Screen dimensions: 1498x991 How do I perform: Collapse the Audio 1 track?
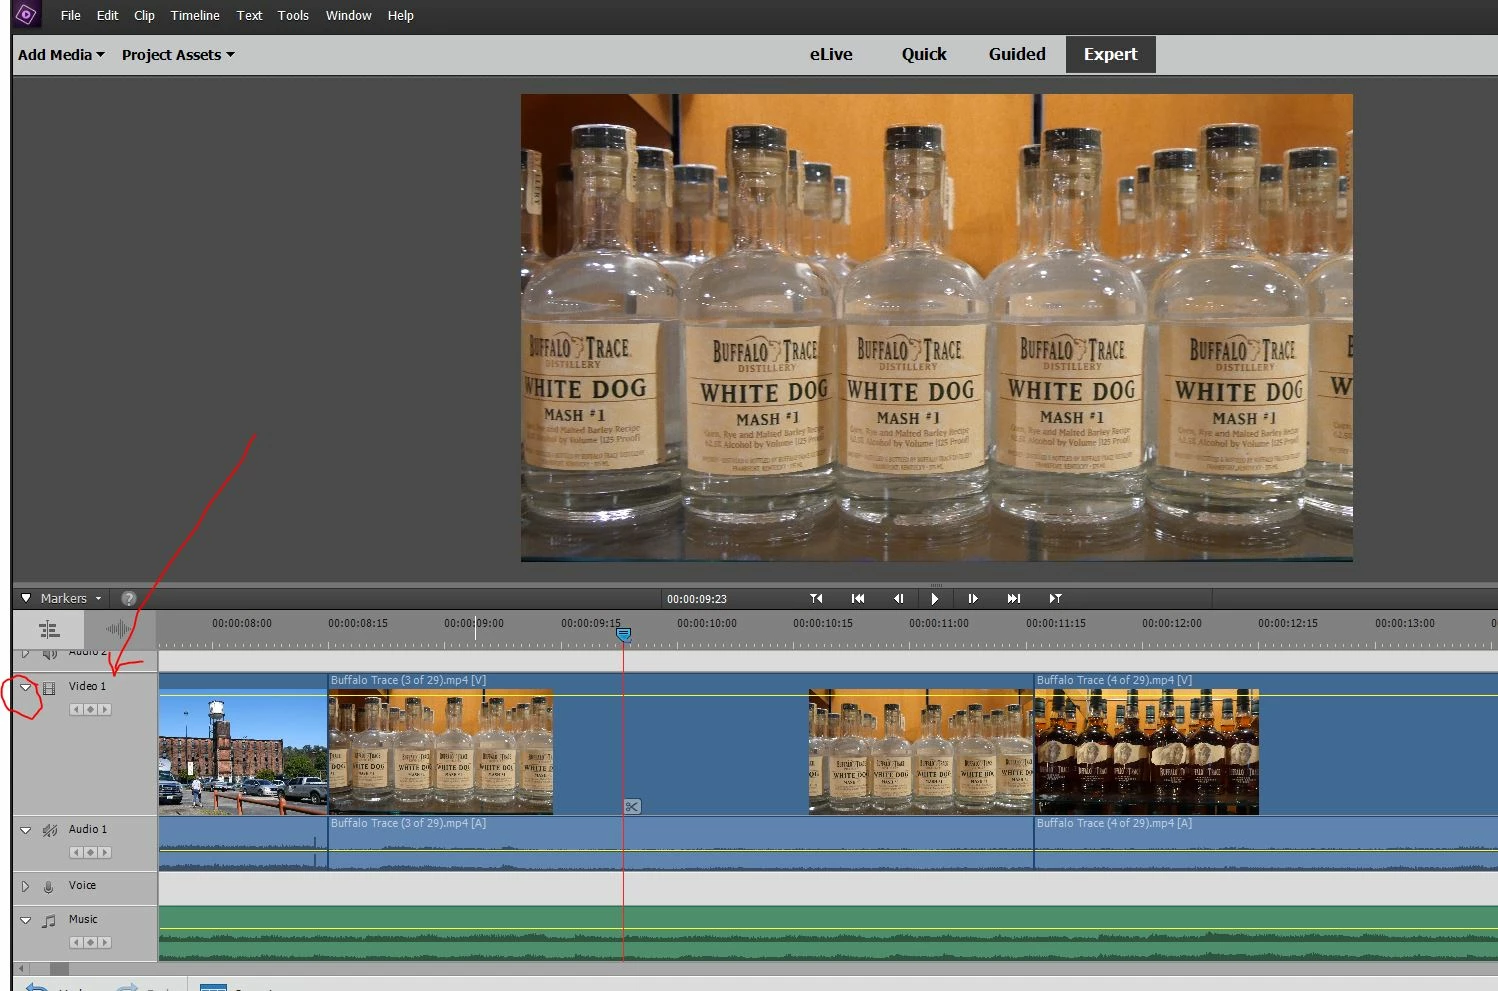click(26, 830)
